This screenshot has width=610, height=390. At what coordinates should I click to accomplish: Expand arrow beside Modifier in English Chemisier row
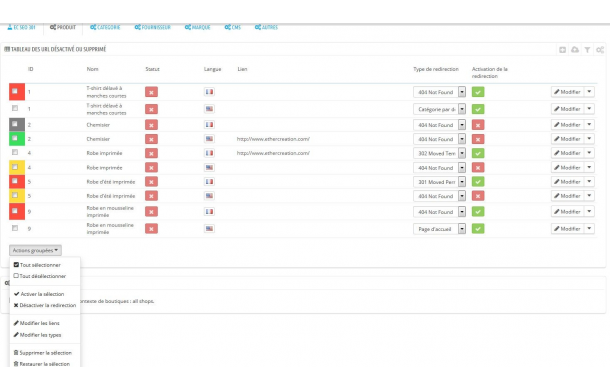pyautogui.click(x=589, y=139)
